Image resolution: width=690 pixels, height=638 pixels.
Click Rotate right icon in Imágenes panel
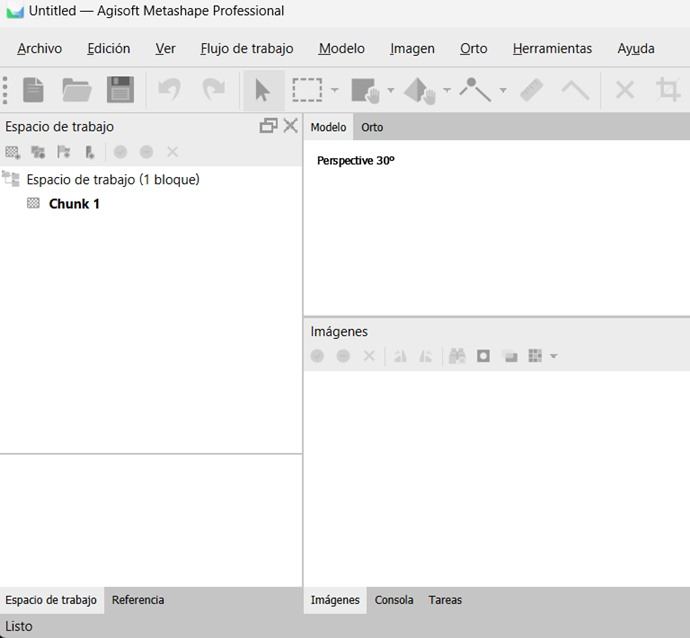pyautogui.click(x=425, y=356)
